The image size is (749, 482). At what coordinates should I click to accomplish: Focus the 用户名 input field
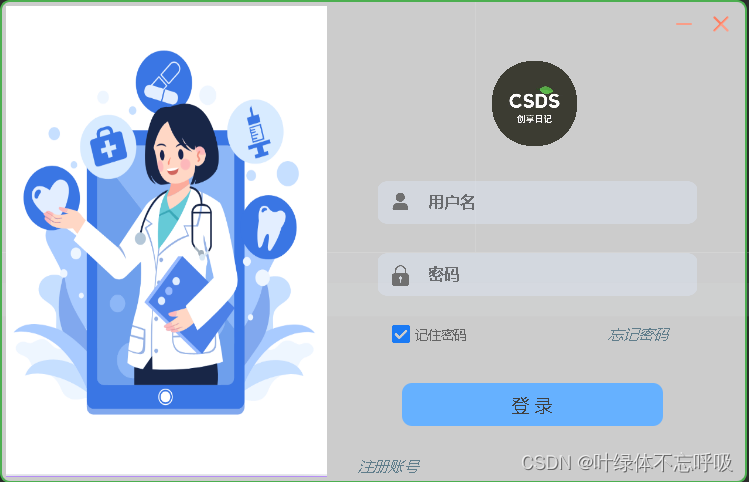(537, 202)
